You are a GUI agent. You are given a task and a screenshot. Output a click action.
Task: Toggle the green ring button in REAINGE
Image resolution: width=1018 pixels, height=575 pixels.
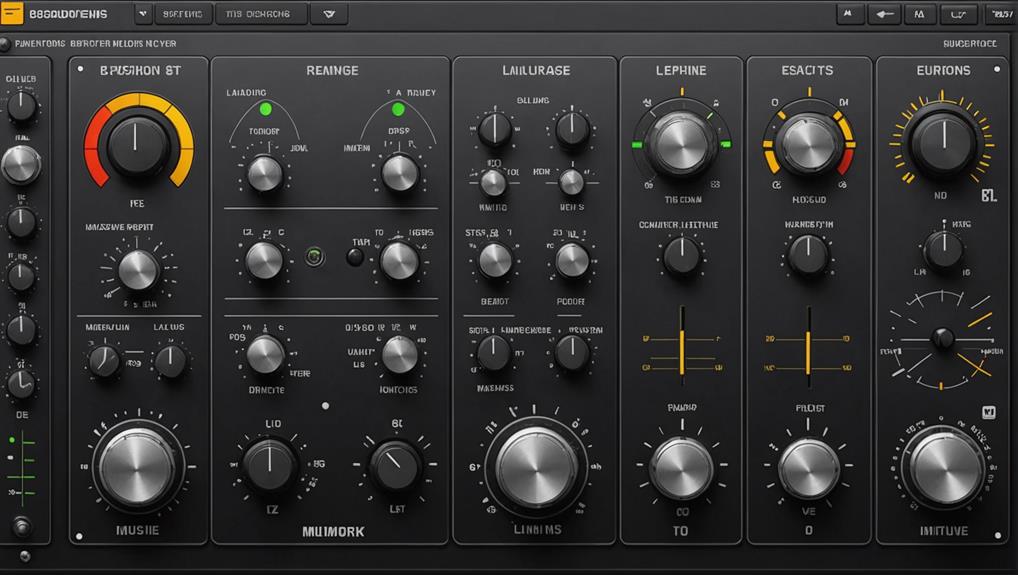coord(314,257)
